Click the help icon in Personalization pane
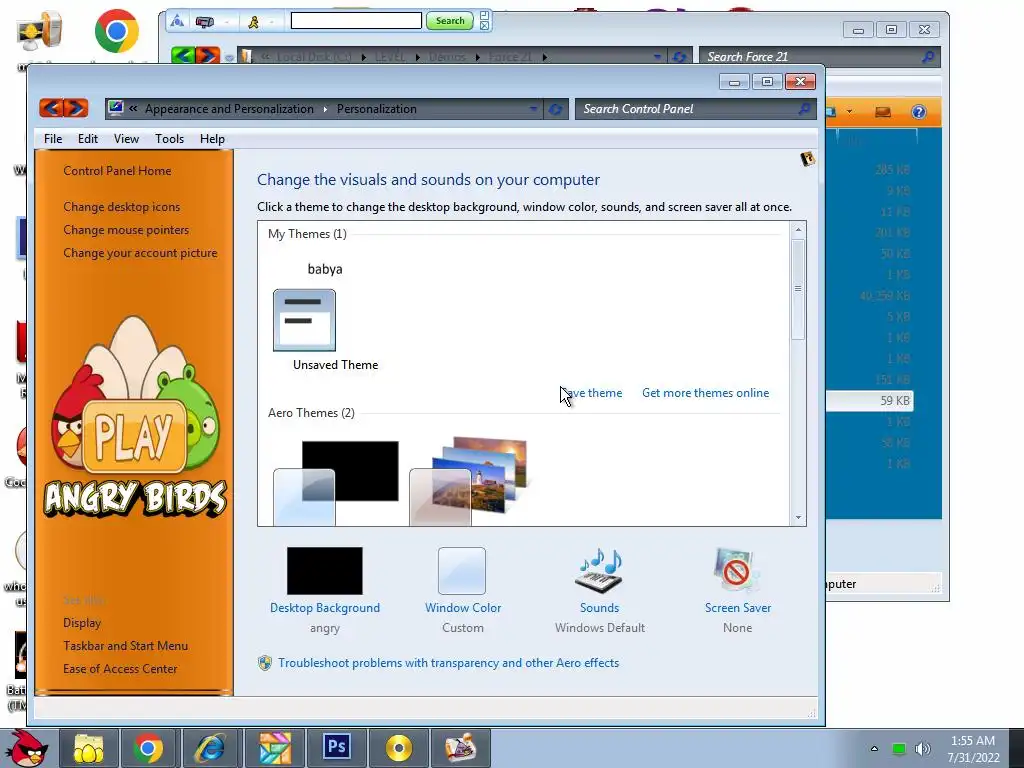This screenshot has width=1024, height=768. click(x=807, y=159)
